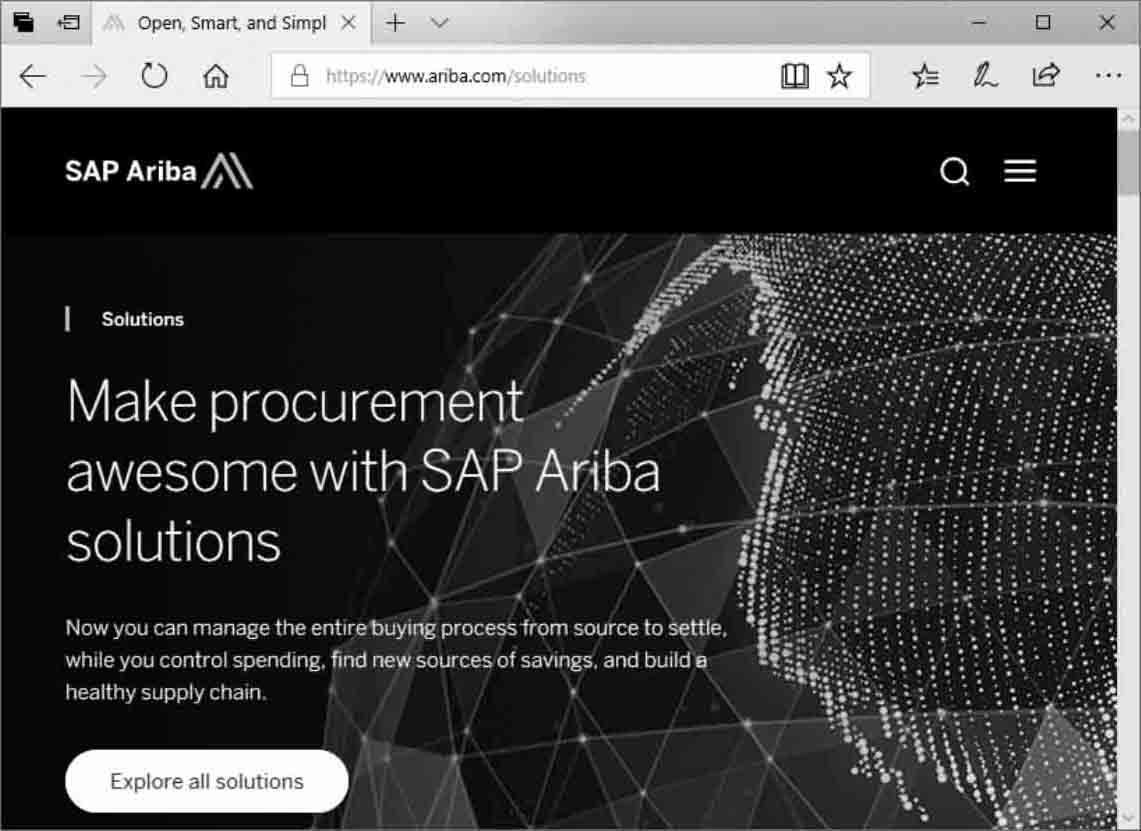Go to the browser home page
Screen dimensions: 1141x831
(215, 76)
